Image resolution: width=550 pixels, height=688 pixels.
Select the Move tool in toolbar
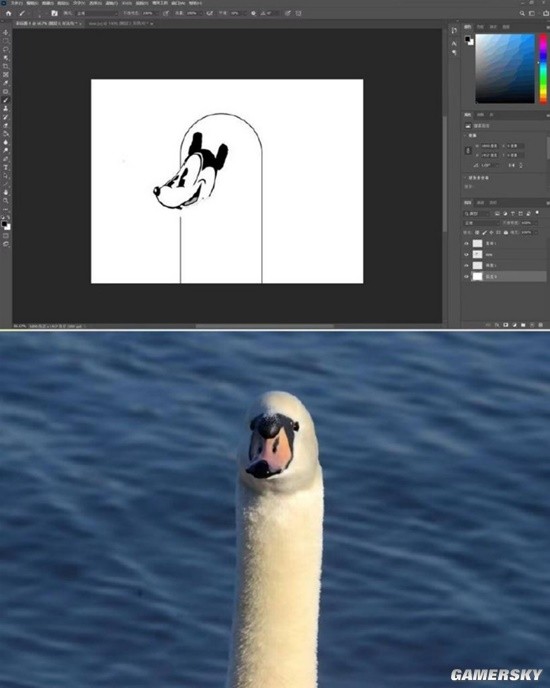pyautogui.click(x=6, y=33)
